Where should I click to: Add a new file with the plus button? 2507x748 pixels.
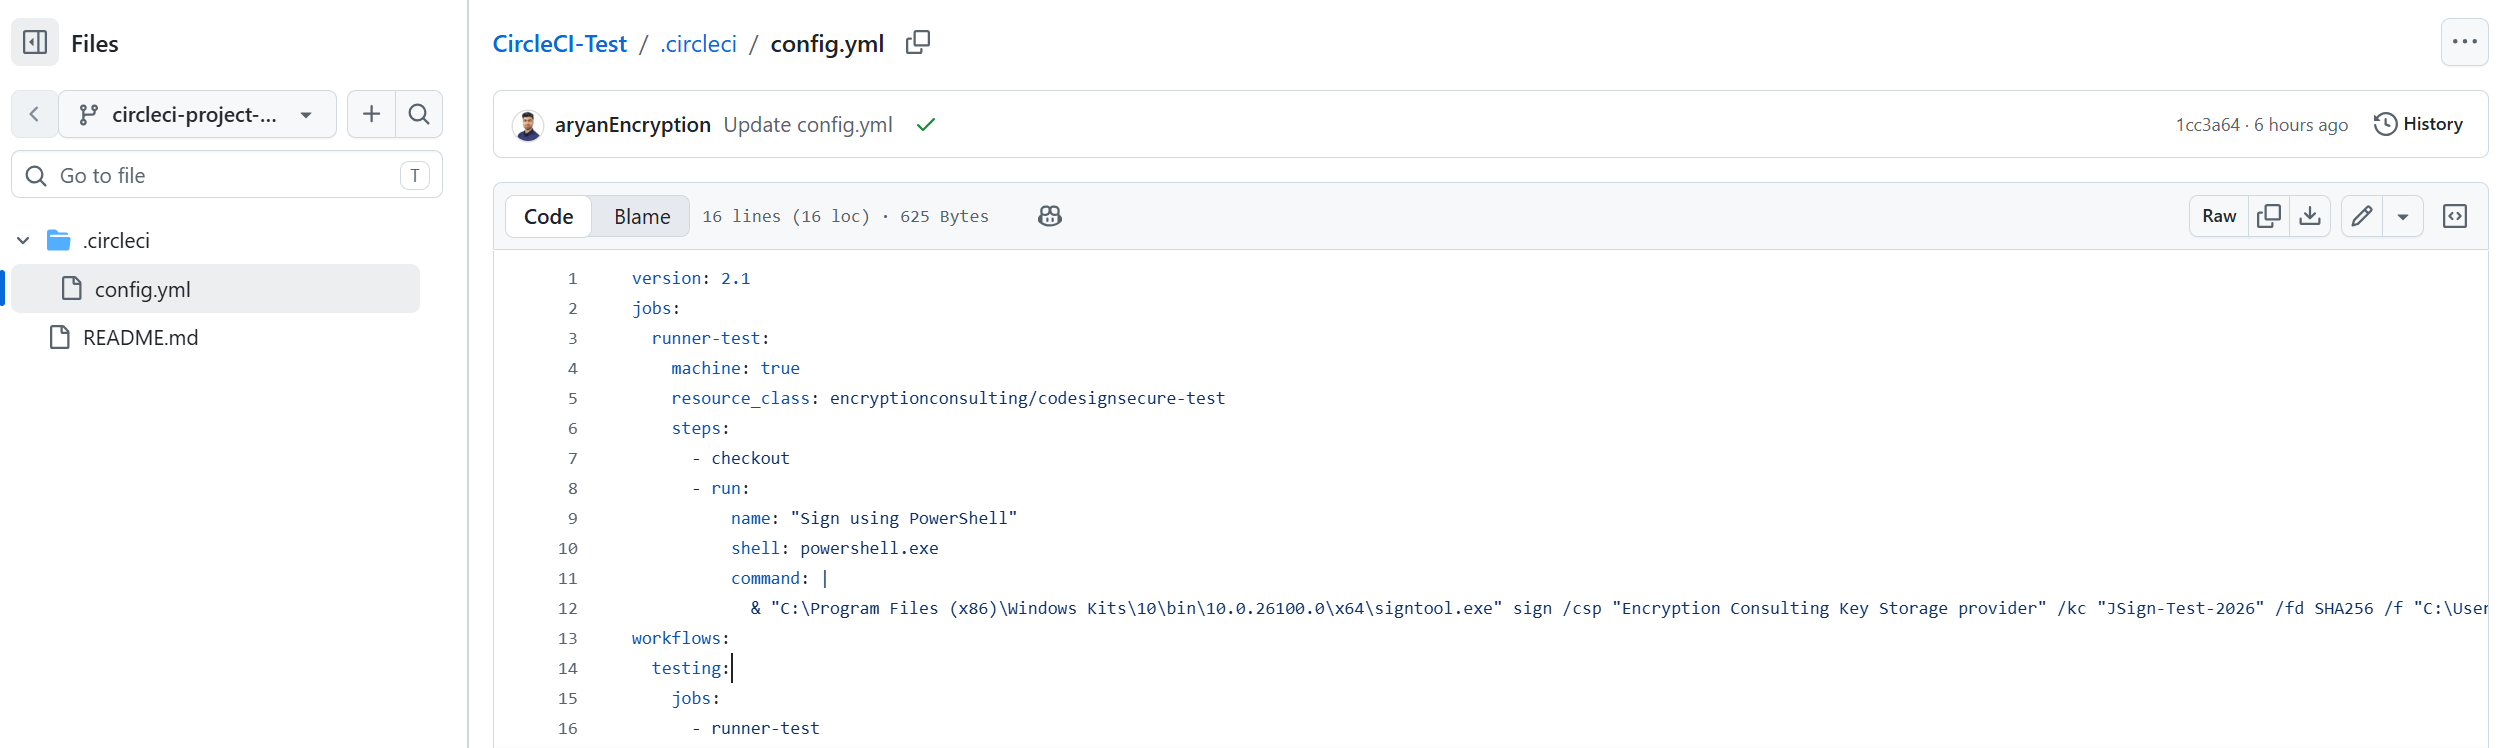coord(371,114)
